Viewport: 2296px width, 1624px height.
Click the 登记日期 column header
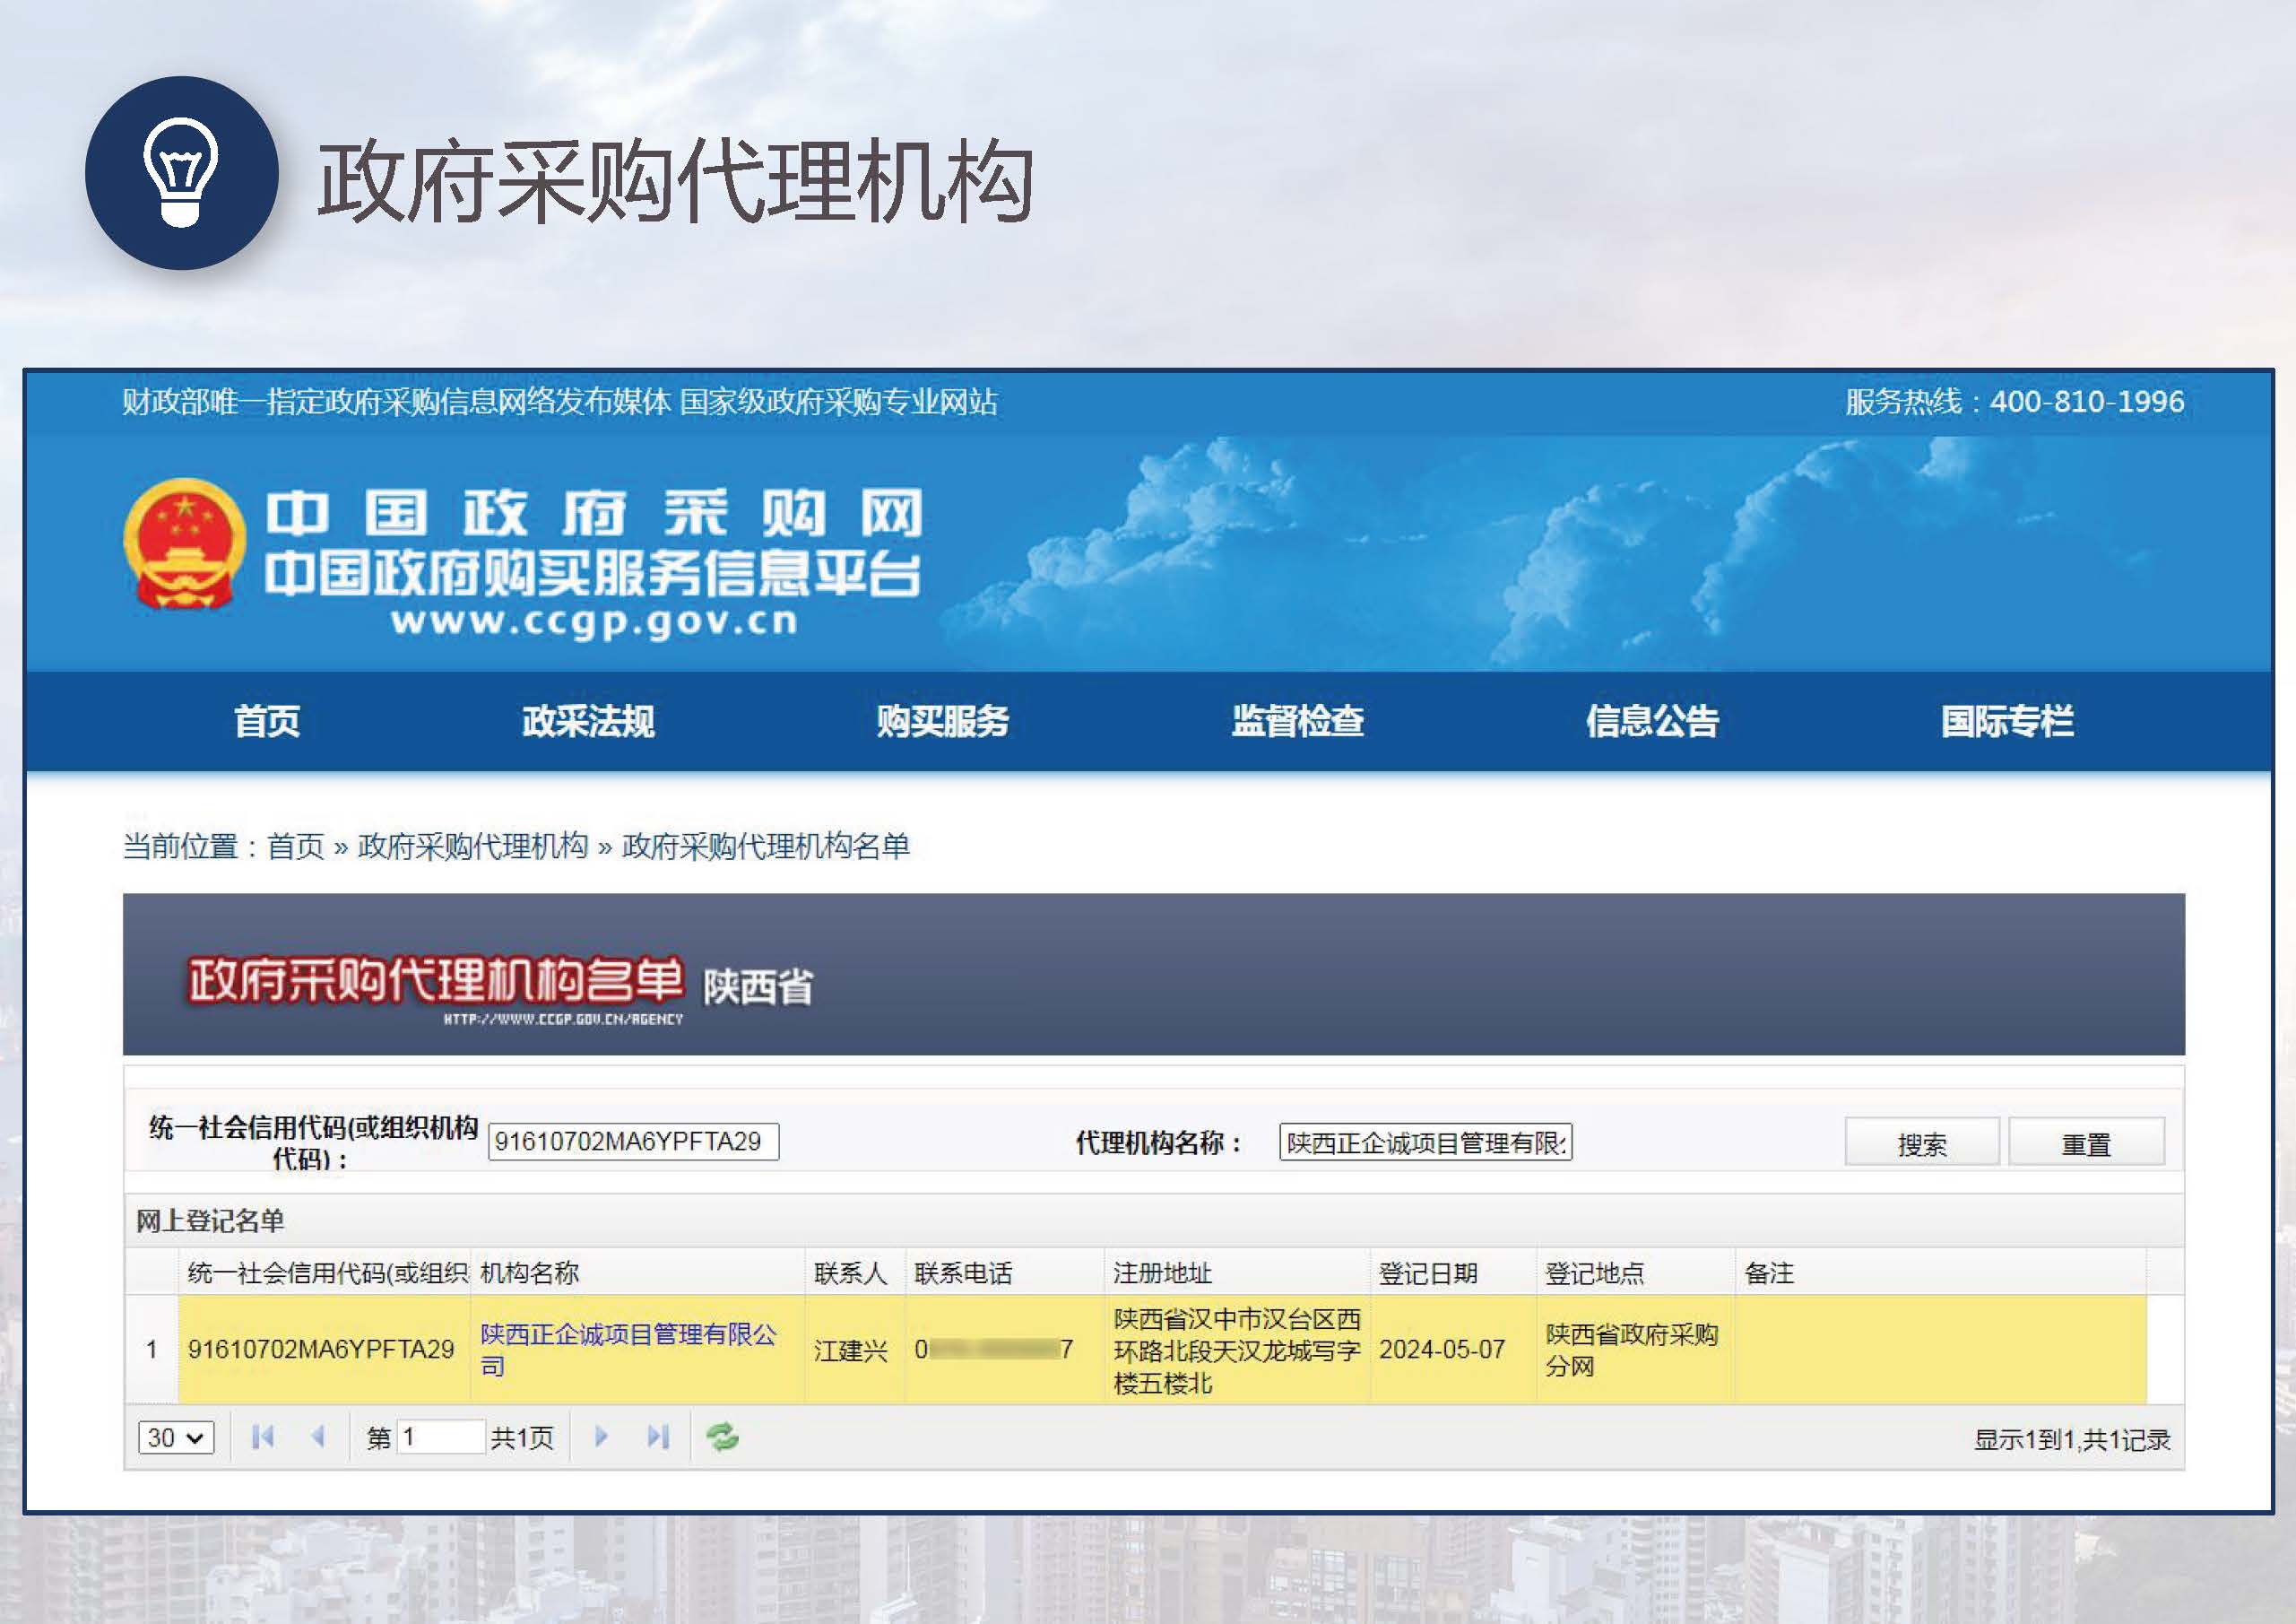click(x=1453, y=1272)
